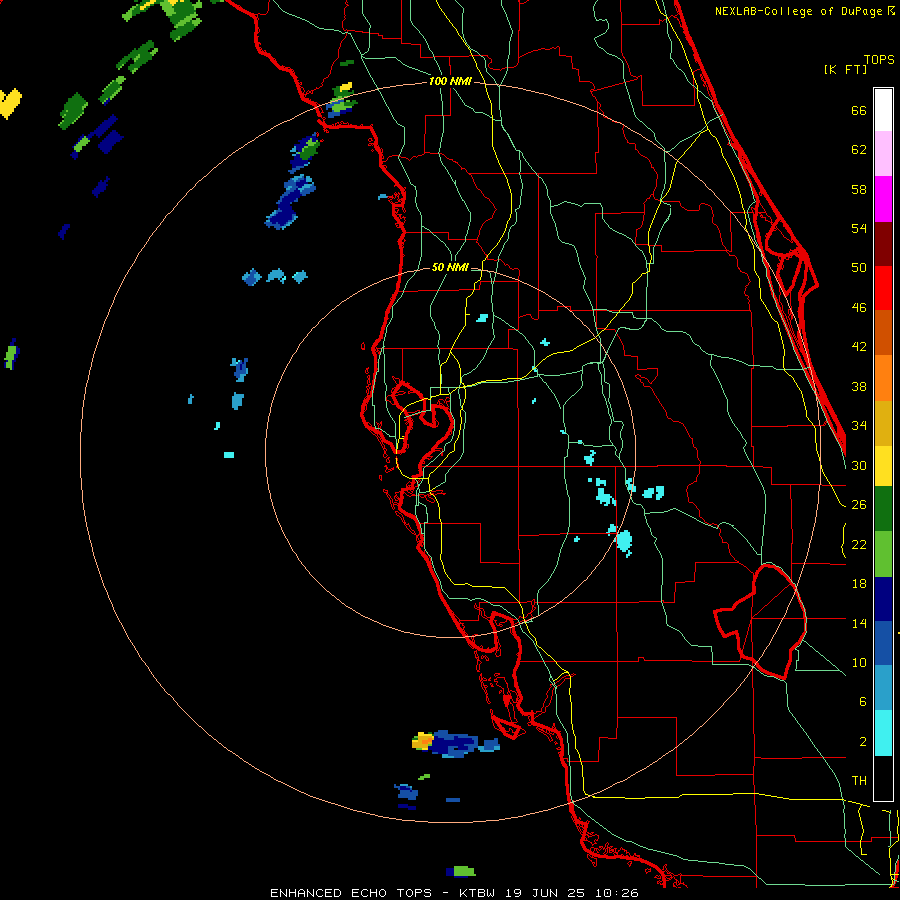Screen dimensions: 900x900
Task: Click legend value "58"
Action: click(x=859, y=189)
